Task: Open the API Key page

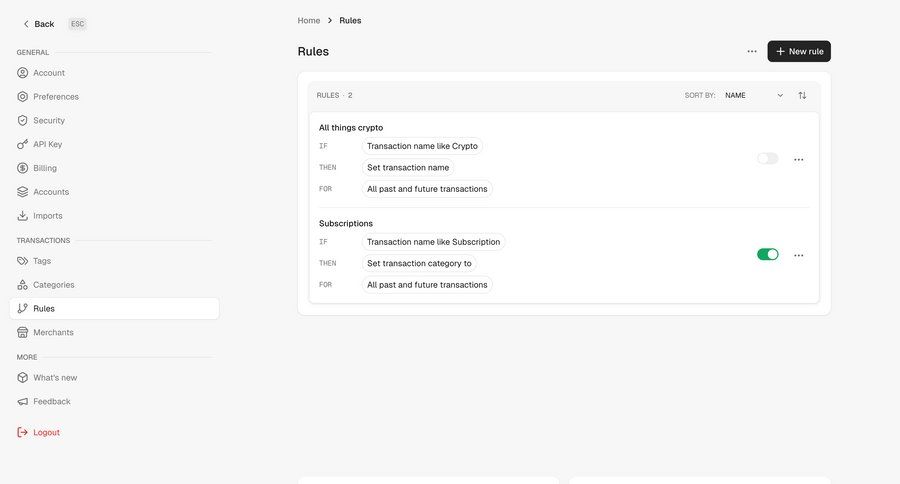Action: [x=114, y=144]
